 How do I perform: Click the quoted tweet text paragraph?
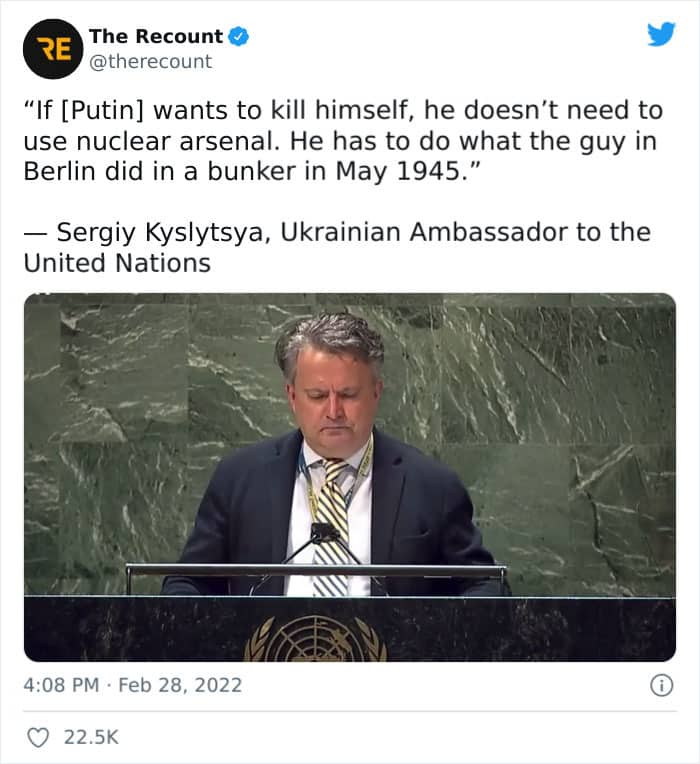(343, 141)
